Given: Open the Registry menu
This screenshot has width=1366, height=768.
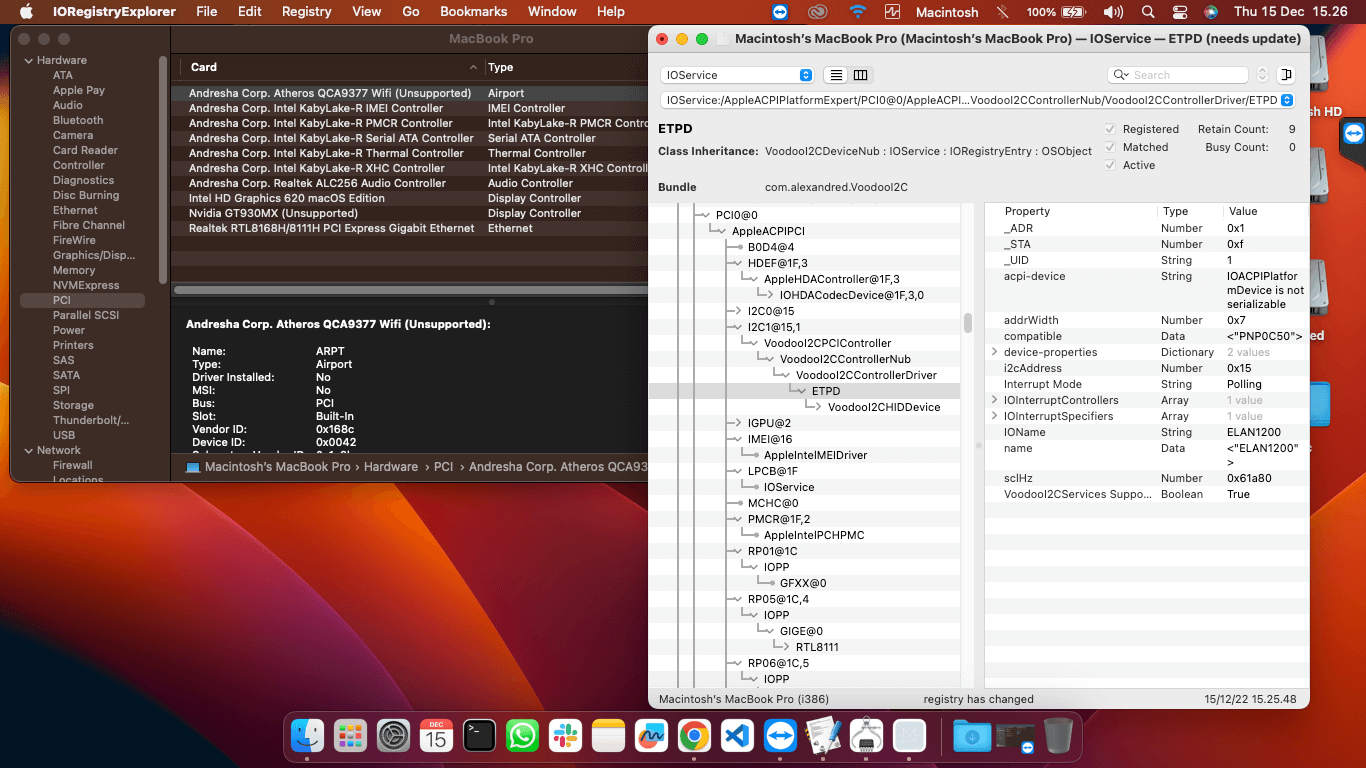Looking at the screenshot, I should (306, 11).
